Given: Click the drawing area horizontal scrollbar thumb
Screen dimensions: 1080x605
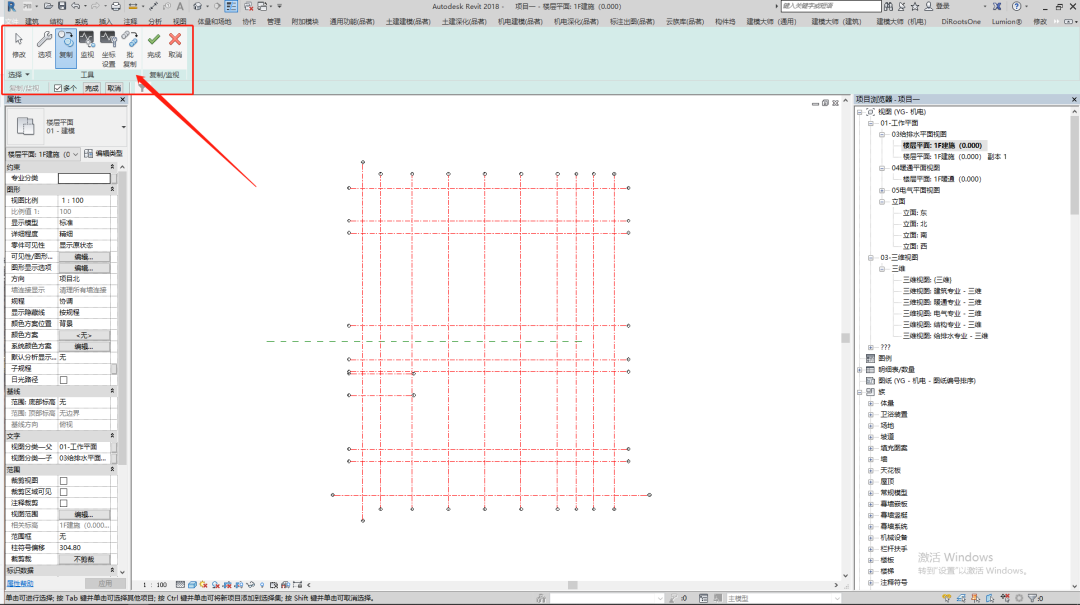Looking at the screenshot, I should [572, 585].
